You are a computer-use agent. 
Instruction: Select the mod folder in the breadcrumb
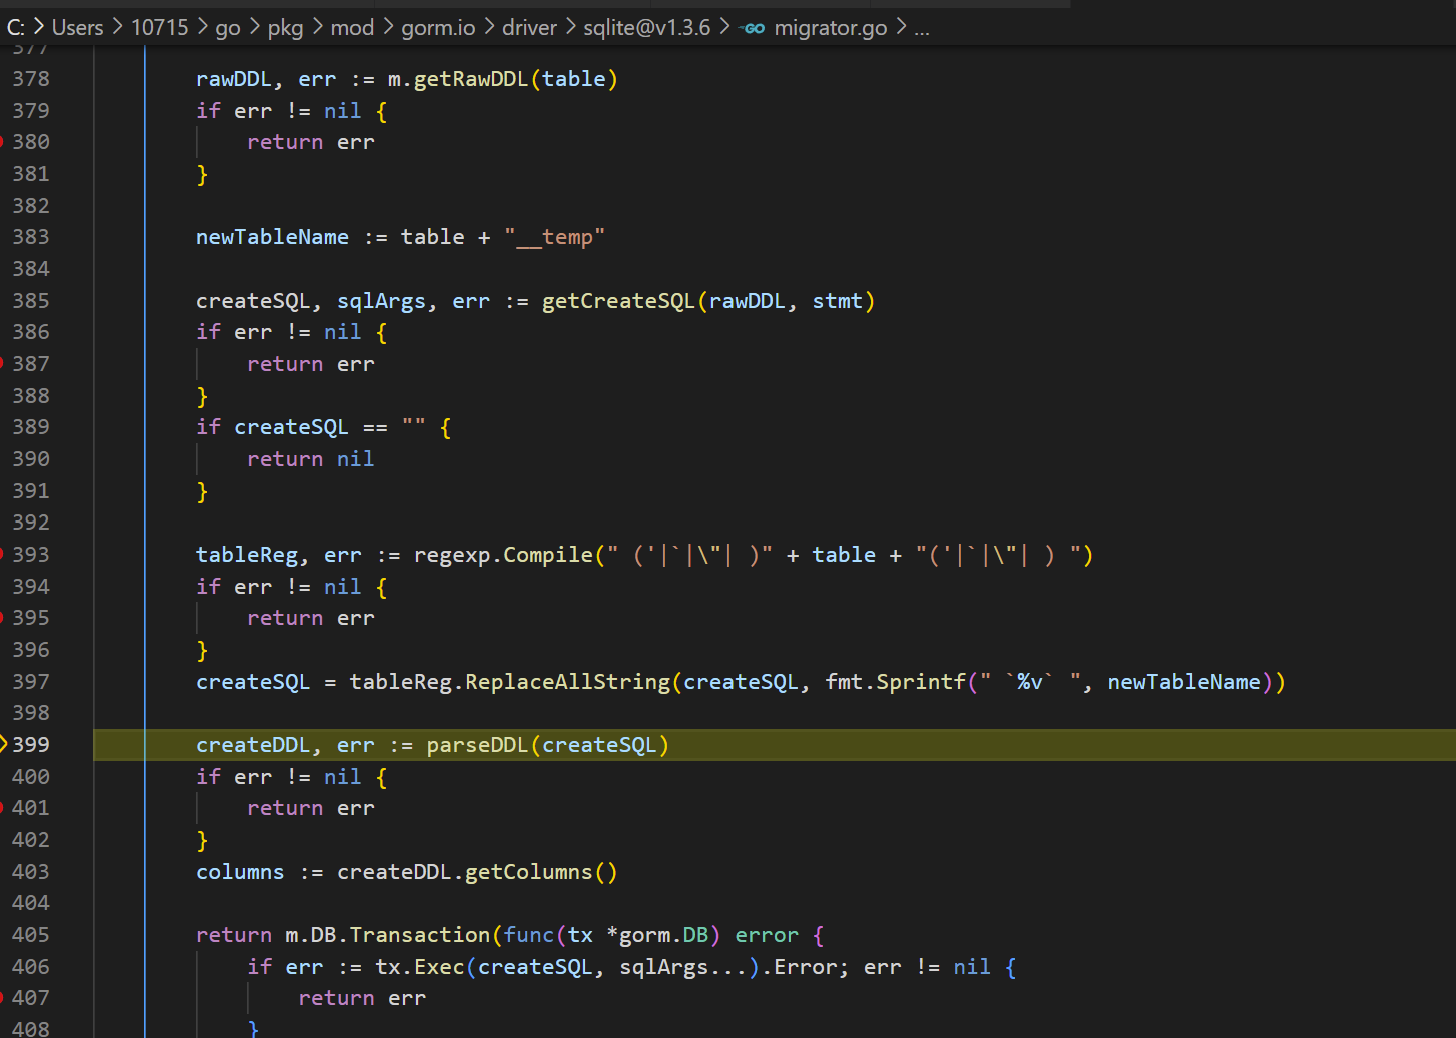[x=352, y=27]
